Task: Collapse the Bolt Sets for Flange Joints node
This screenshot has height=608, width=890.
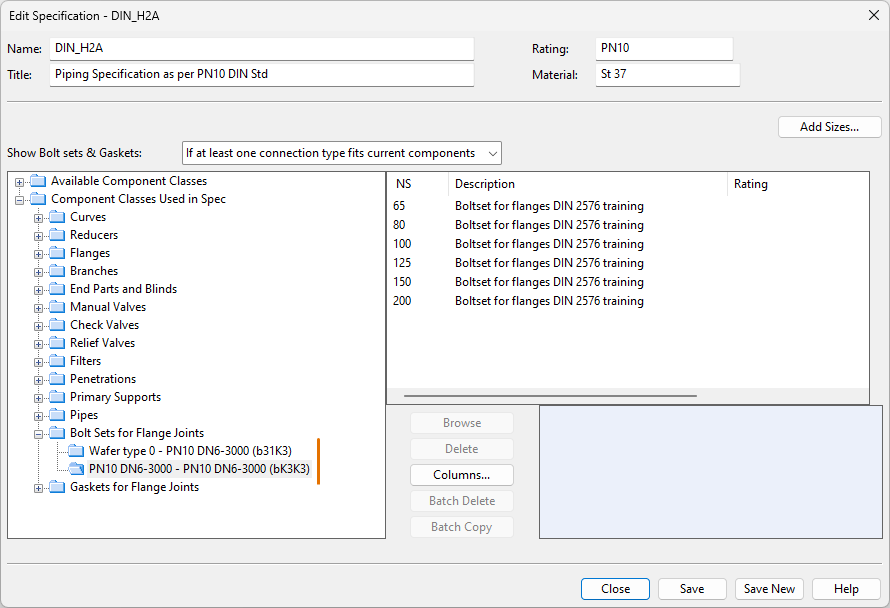Action: pos(39,434)
